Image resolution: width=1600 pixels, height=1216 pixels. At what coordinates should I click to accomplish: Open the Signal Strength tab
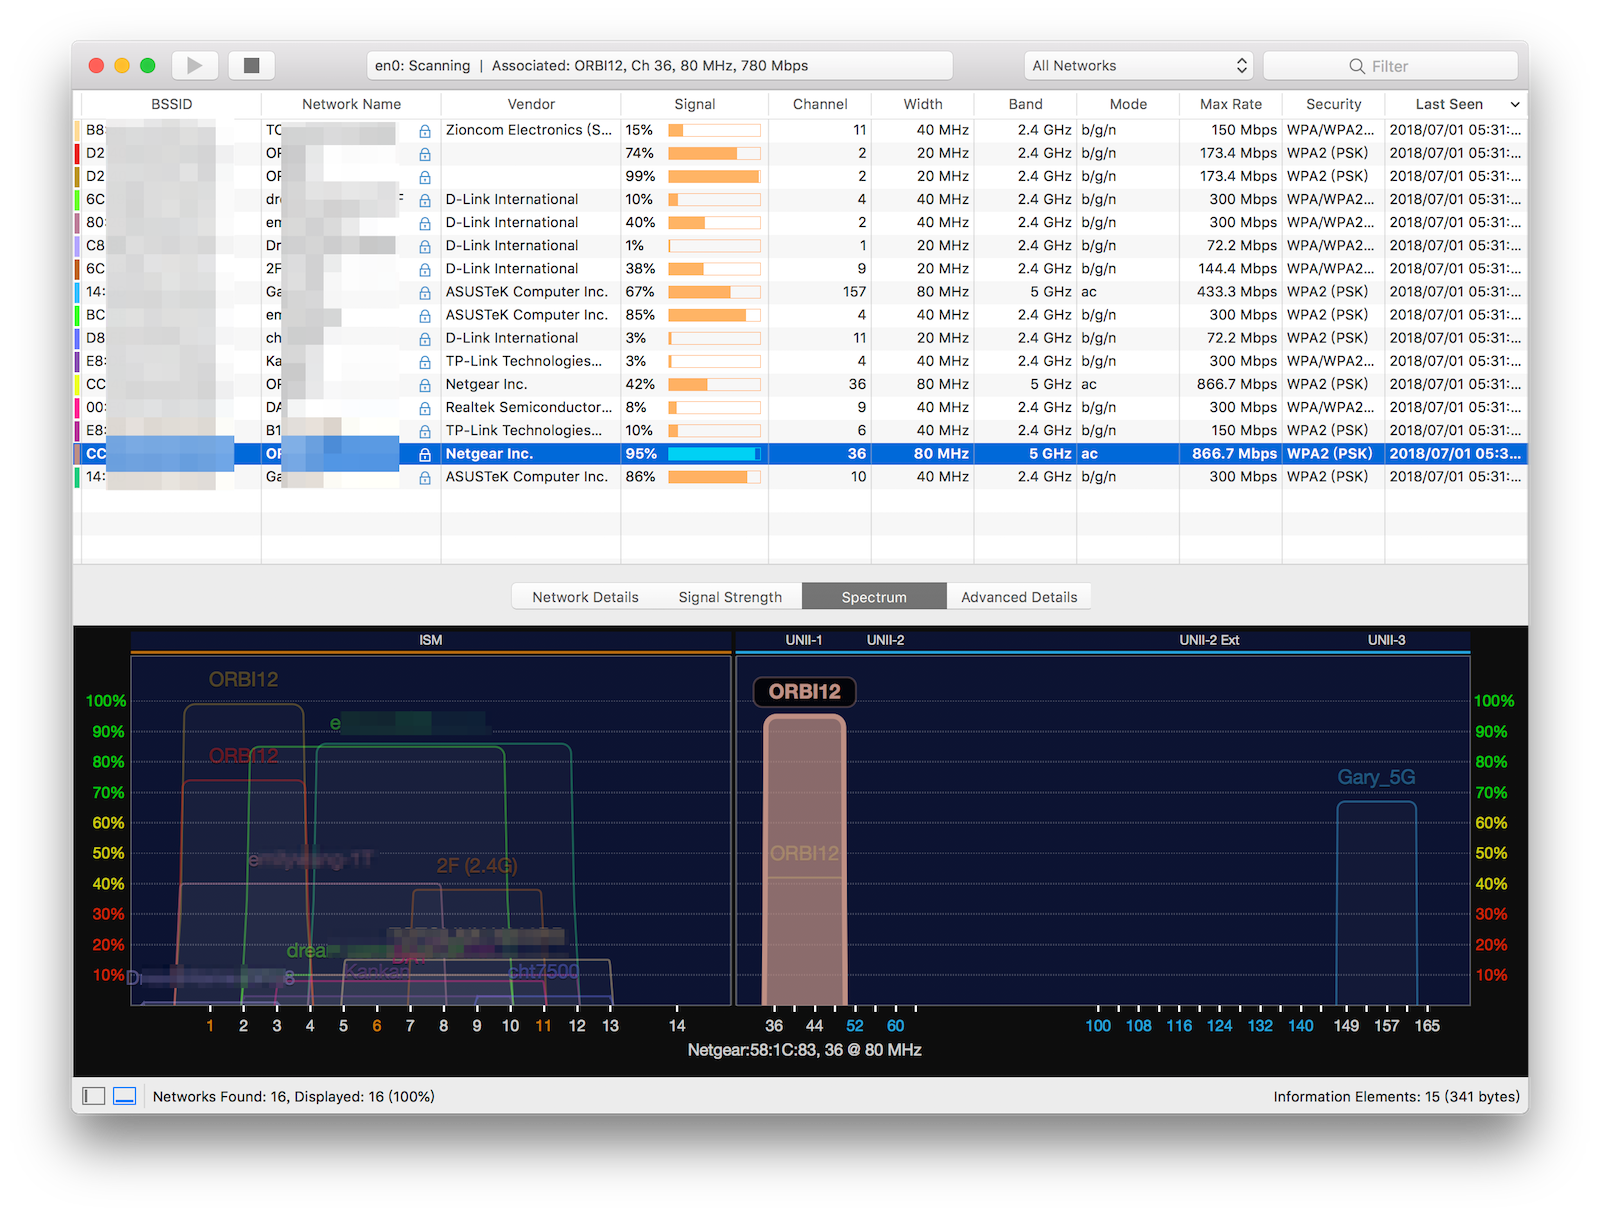pyautogui.click(x=730, y=597)
